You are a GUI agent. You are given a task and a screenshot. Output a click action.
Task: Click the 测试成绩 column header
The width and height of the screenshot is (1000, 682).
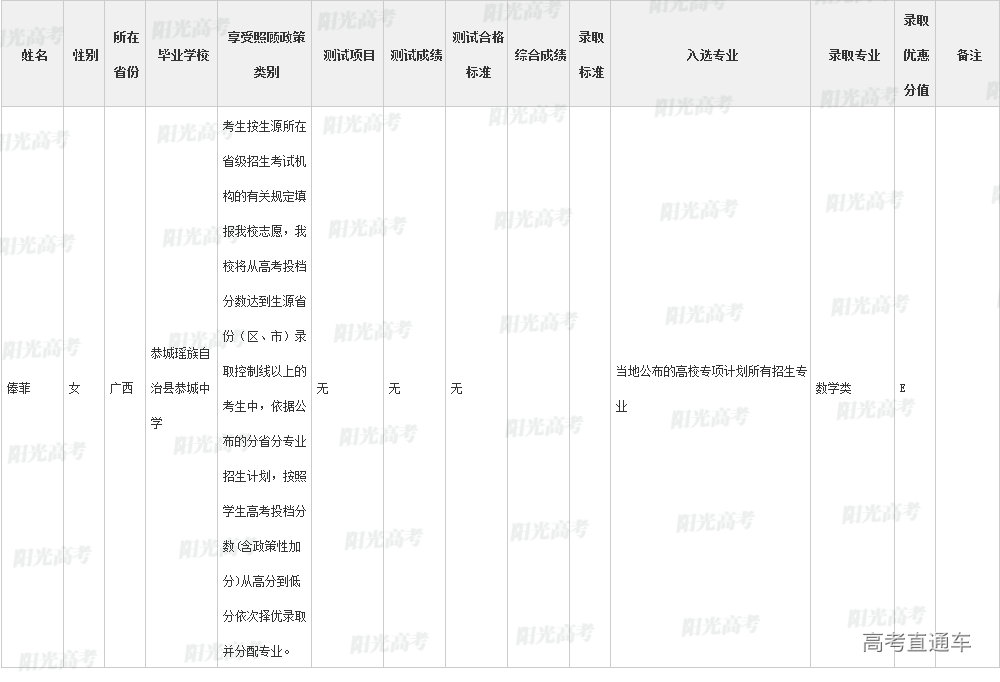coord(416,55)
